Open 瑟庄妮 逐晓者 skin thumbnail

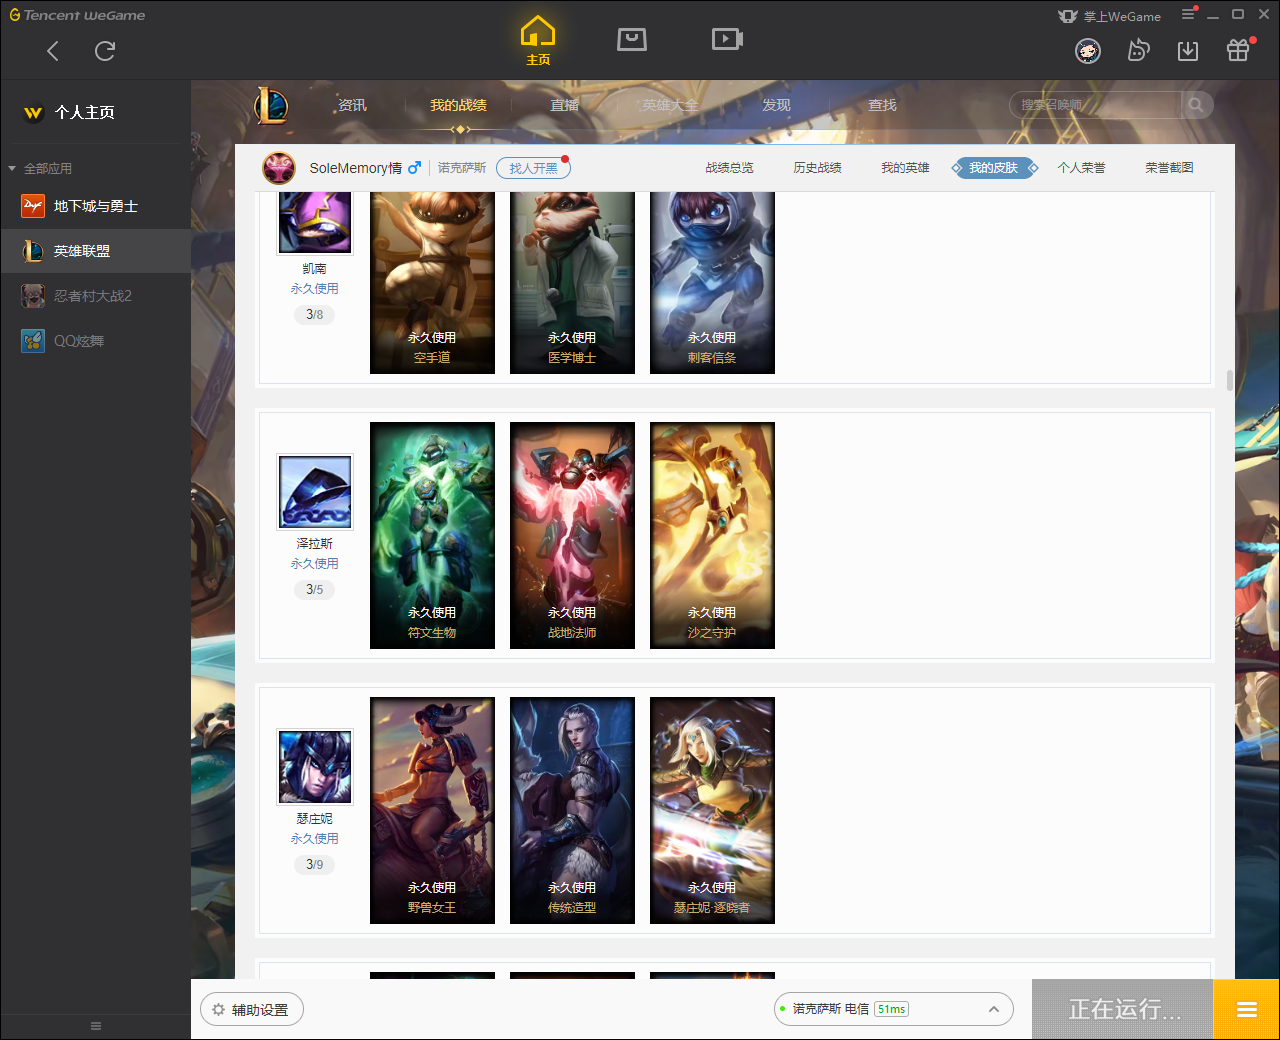coord(712,810)
